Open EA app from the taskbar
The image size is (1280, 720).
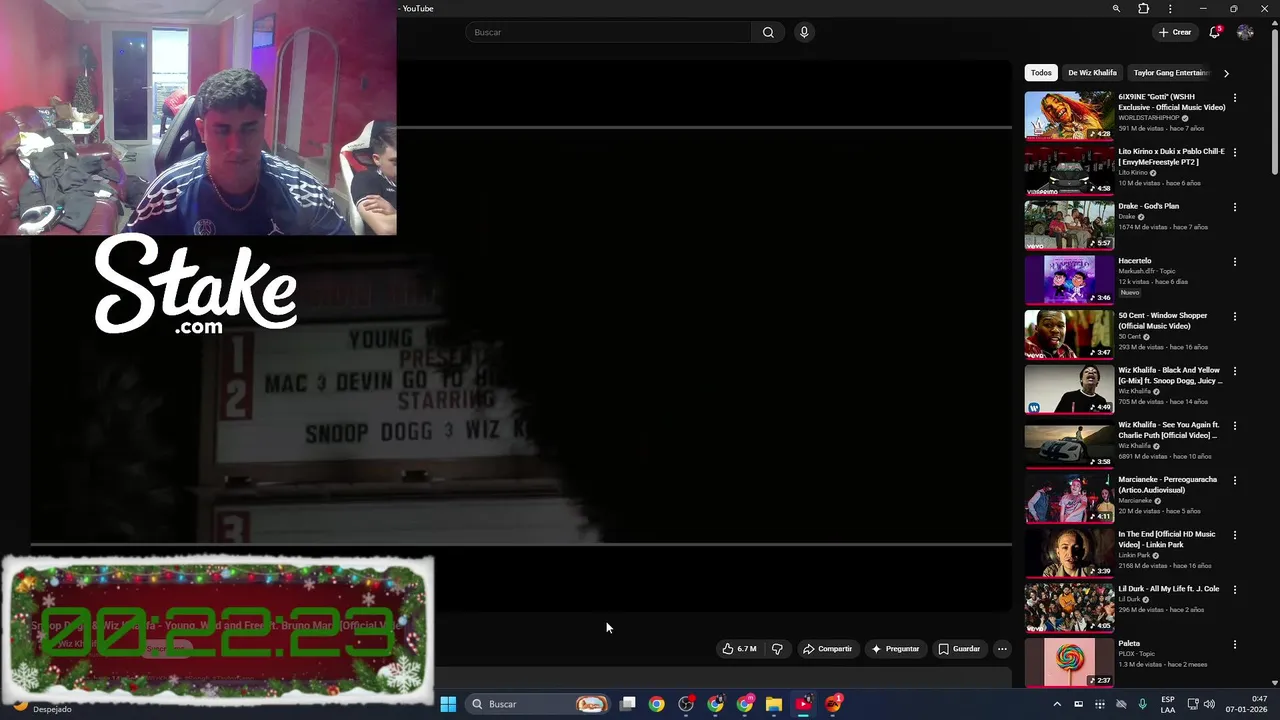[833, 704]
